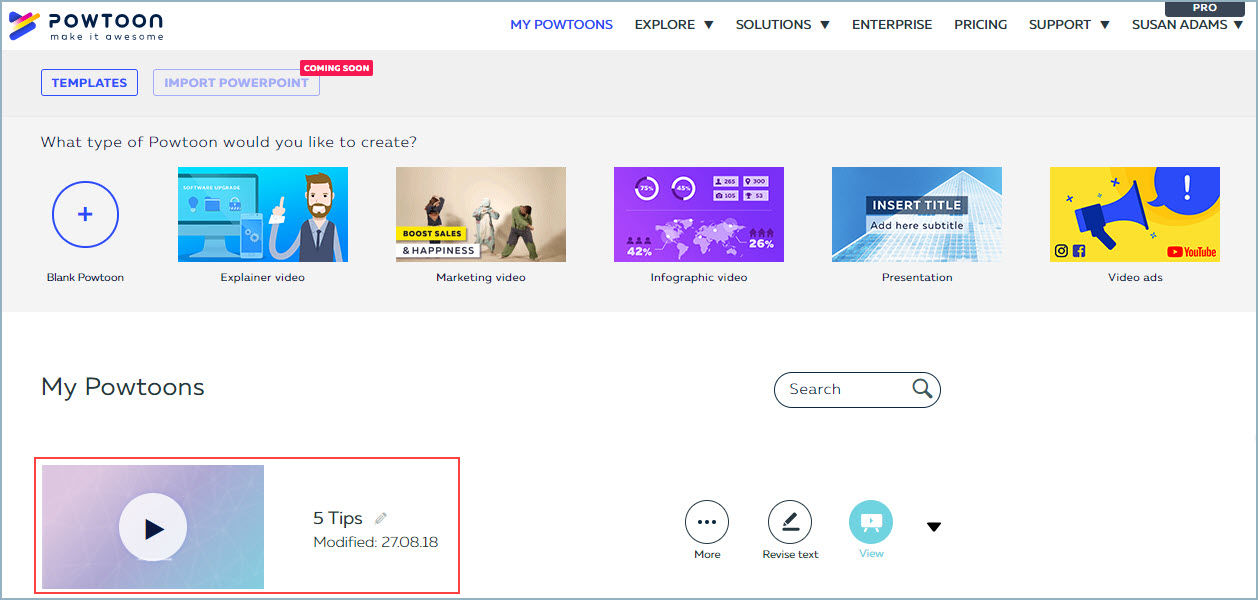Viewport: 1258px width, 600px height.
Task: Click the 5 Tips title text
Action: 338,518
